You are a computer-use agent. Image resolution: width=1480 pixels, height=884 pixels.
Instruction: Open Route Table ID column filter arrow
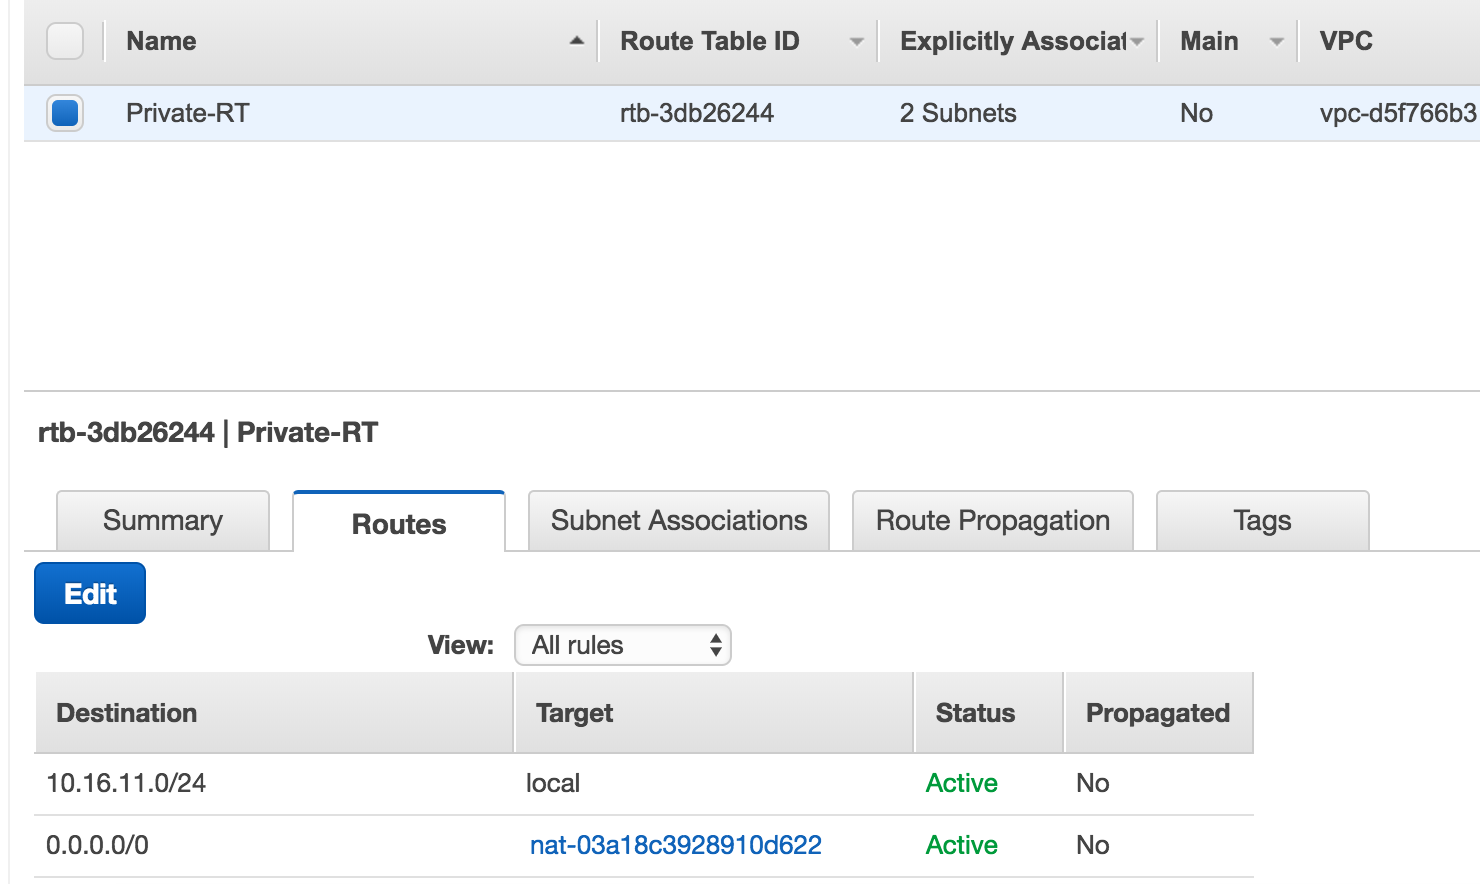click(856, 41)
